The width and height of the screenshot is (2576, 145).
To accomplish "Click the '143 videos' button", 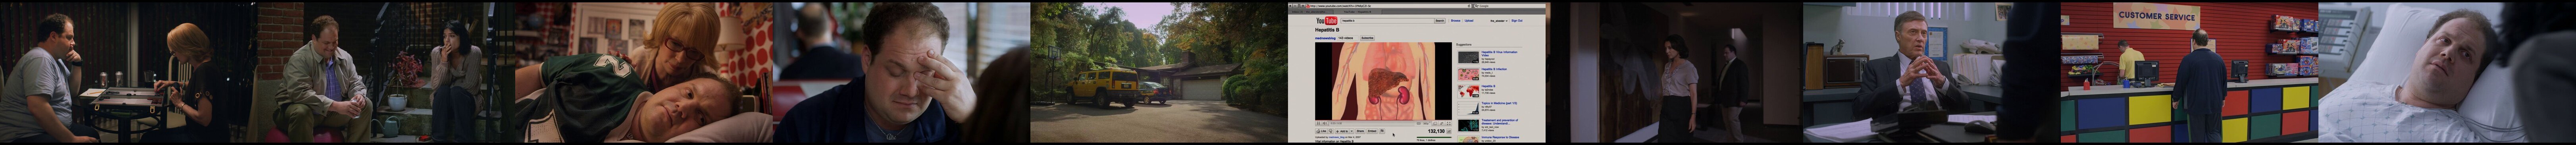I will (x=1348, y=38).
